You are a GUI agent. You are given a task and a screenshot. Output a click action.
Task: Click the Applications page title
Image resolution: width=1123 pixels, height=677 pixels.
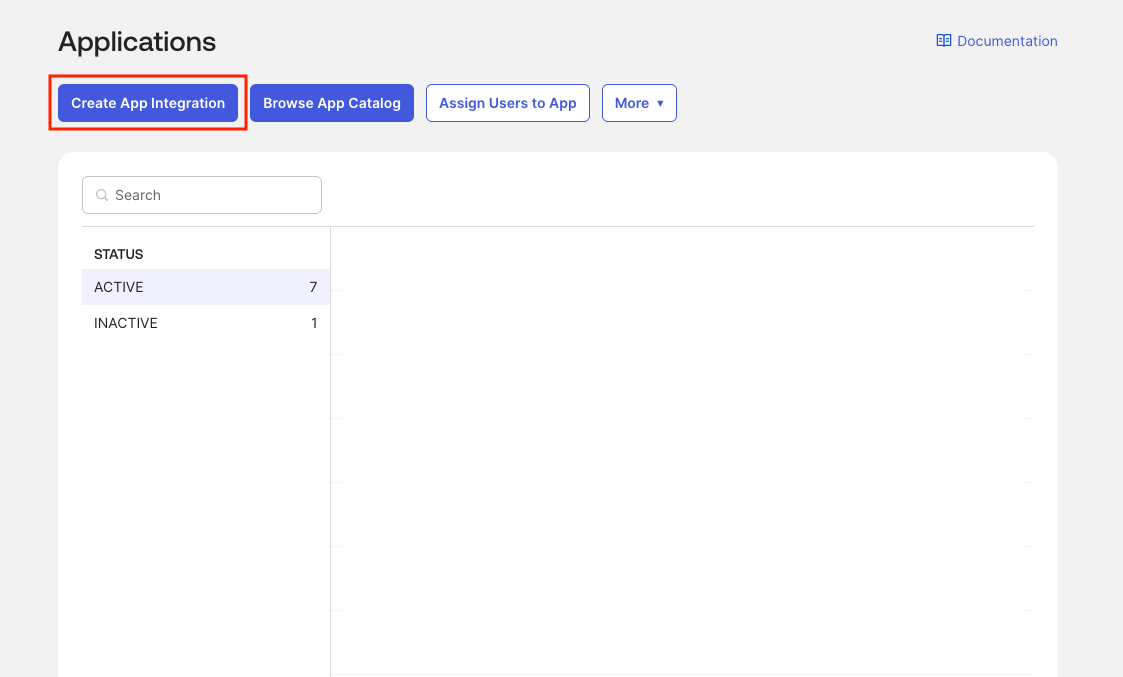click(137, 42)
